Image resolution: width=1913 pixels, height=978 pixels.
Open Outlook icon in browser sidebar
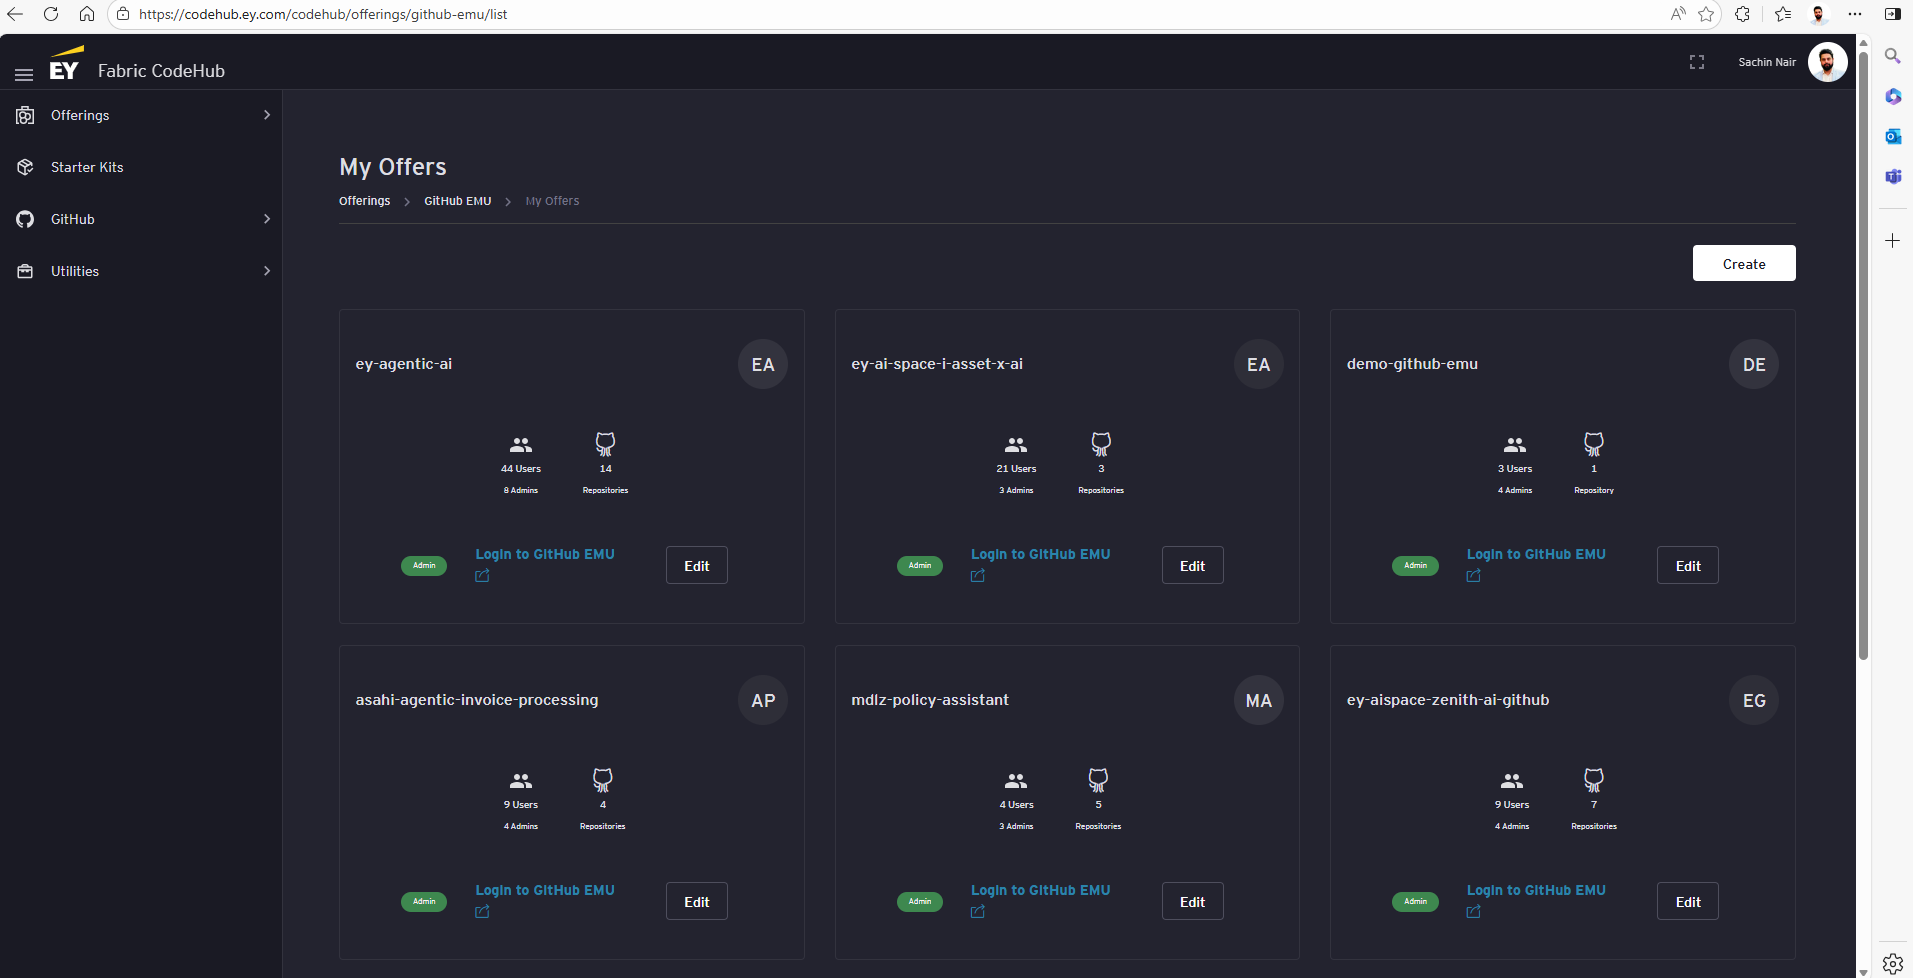1892,136
